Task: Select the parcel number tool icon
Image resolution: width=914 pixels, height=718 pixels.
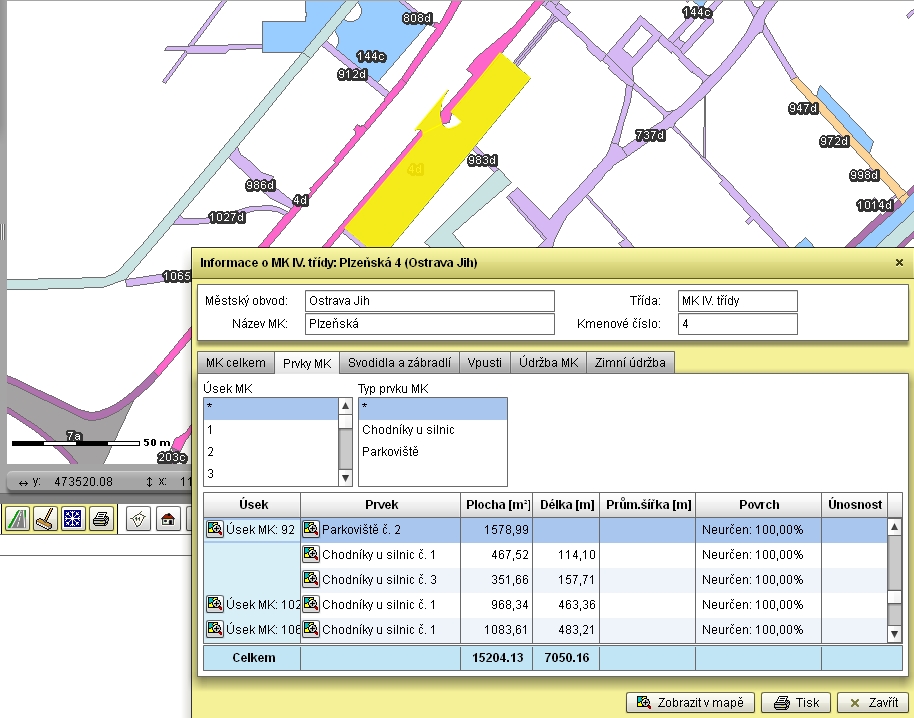Action: point(139,519)
